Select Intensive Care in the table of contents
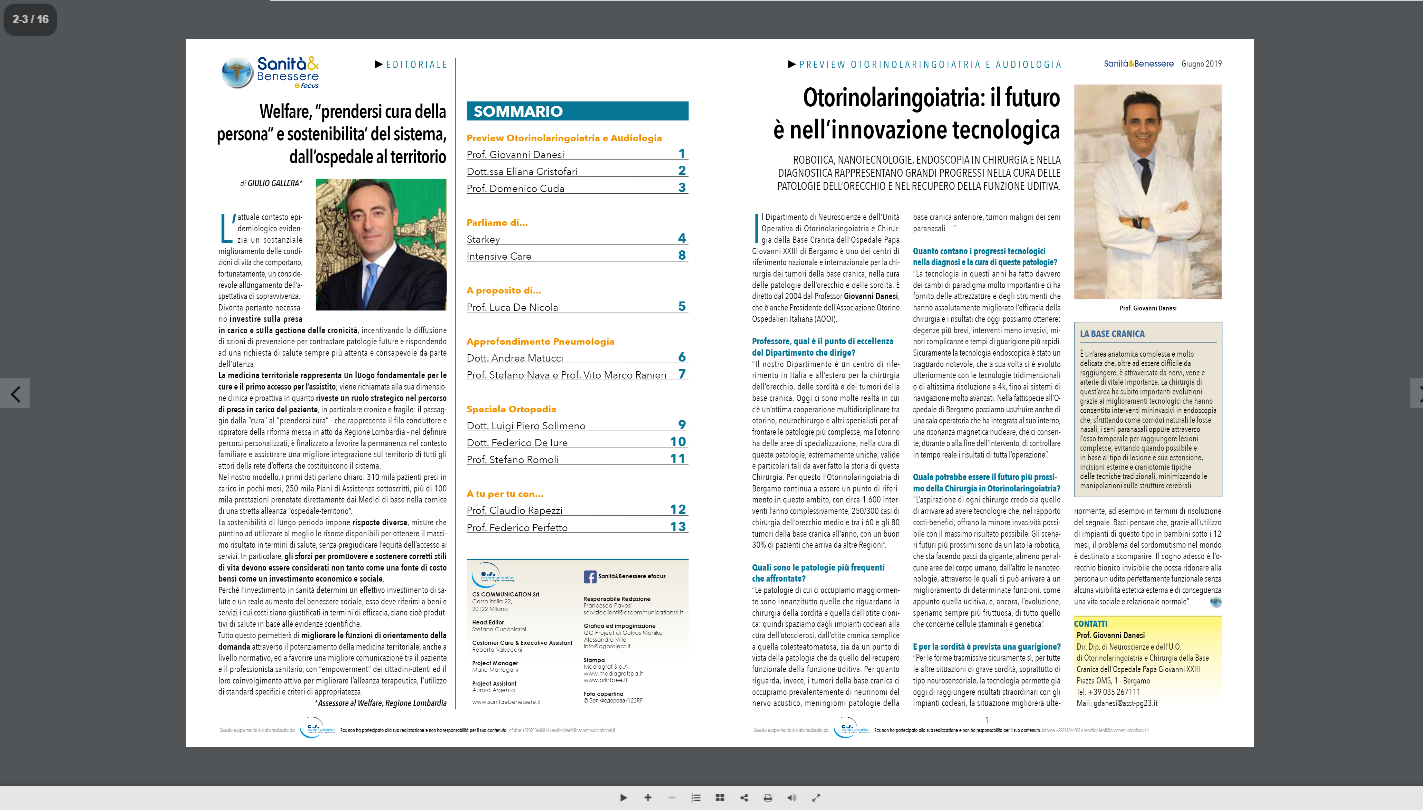This screenshot has width=1423, height=810. tap(499, 255)
